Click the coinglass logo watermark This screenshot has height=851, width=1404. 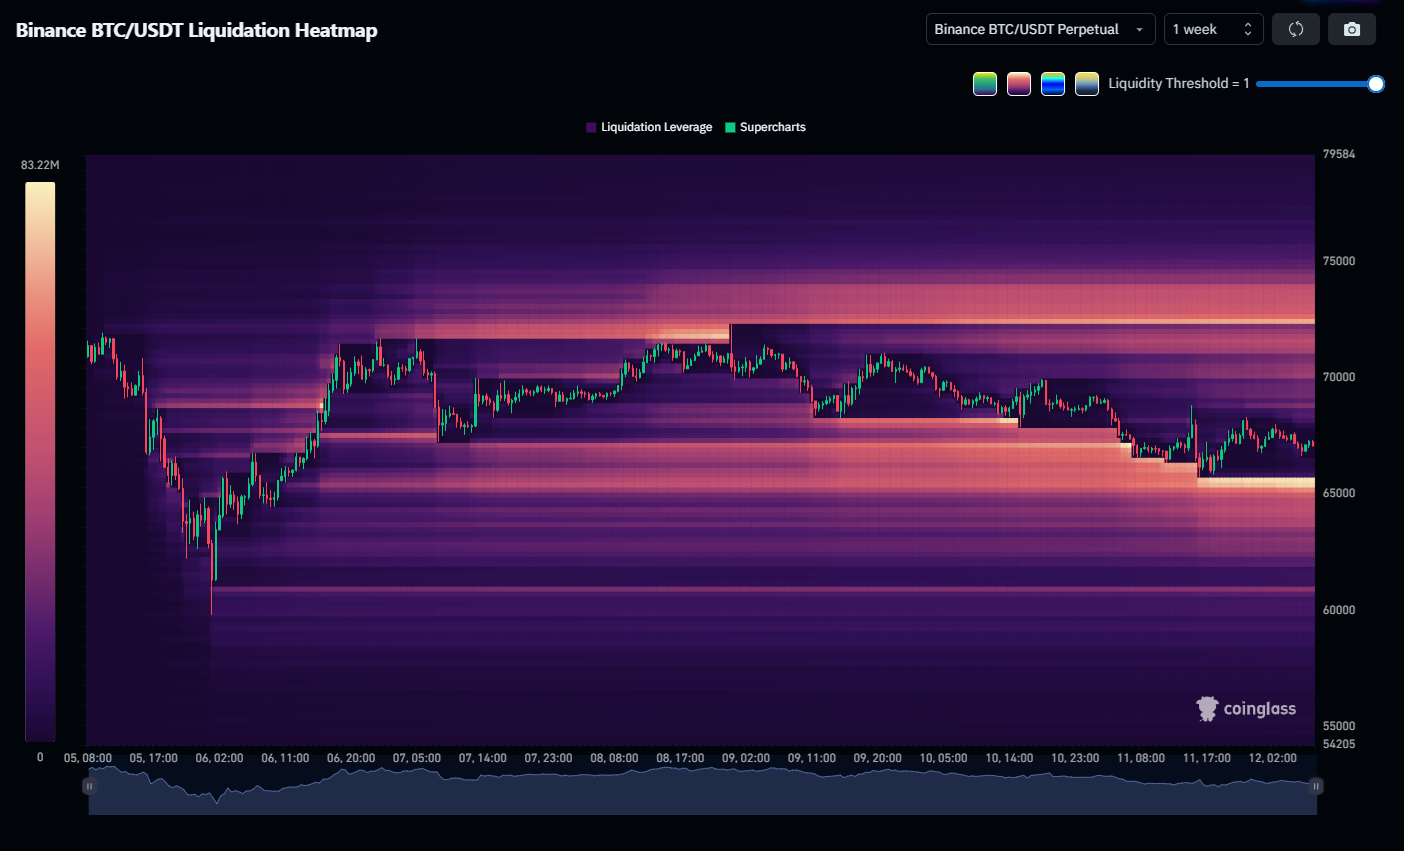click(1246, 708)
